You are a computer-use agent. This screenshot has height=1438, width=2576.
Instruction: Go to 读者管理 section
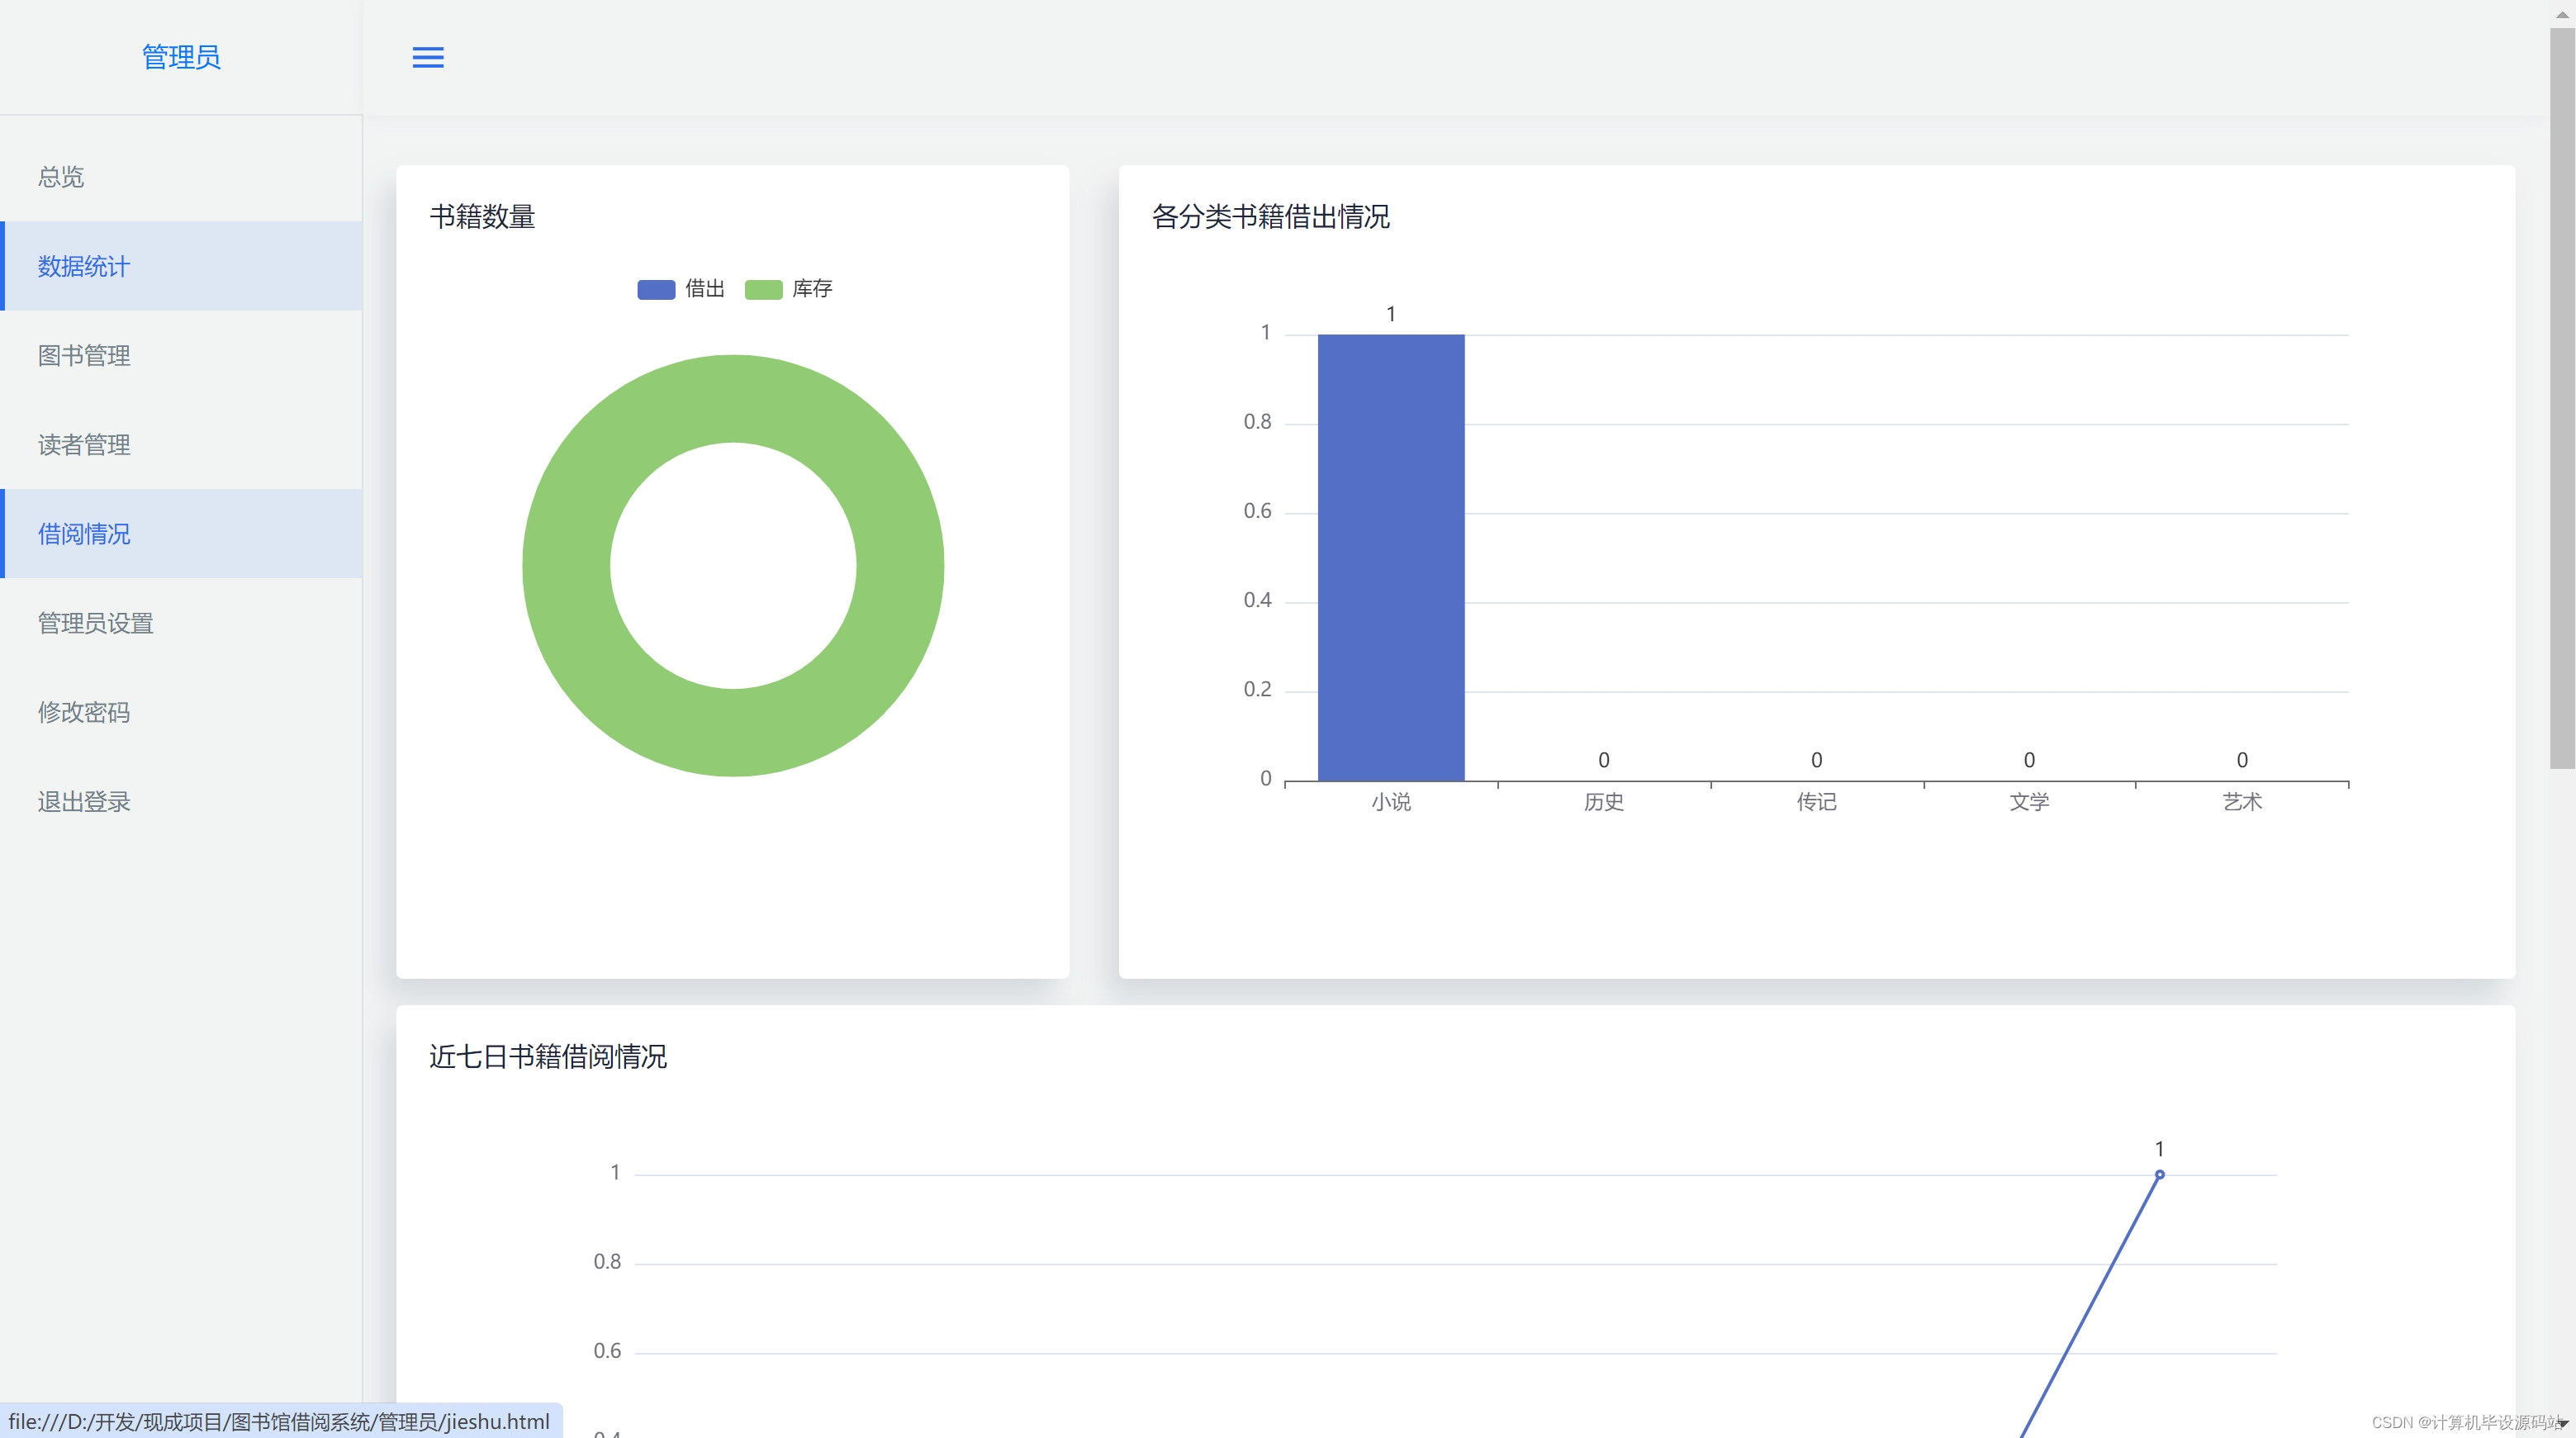tap(84, 444)
